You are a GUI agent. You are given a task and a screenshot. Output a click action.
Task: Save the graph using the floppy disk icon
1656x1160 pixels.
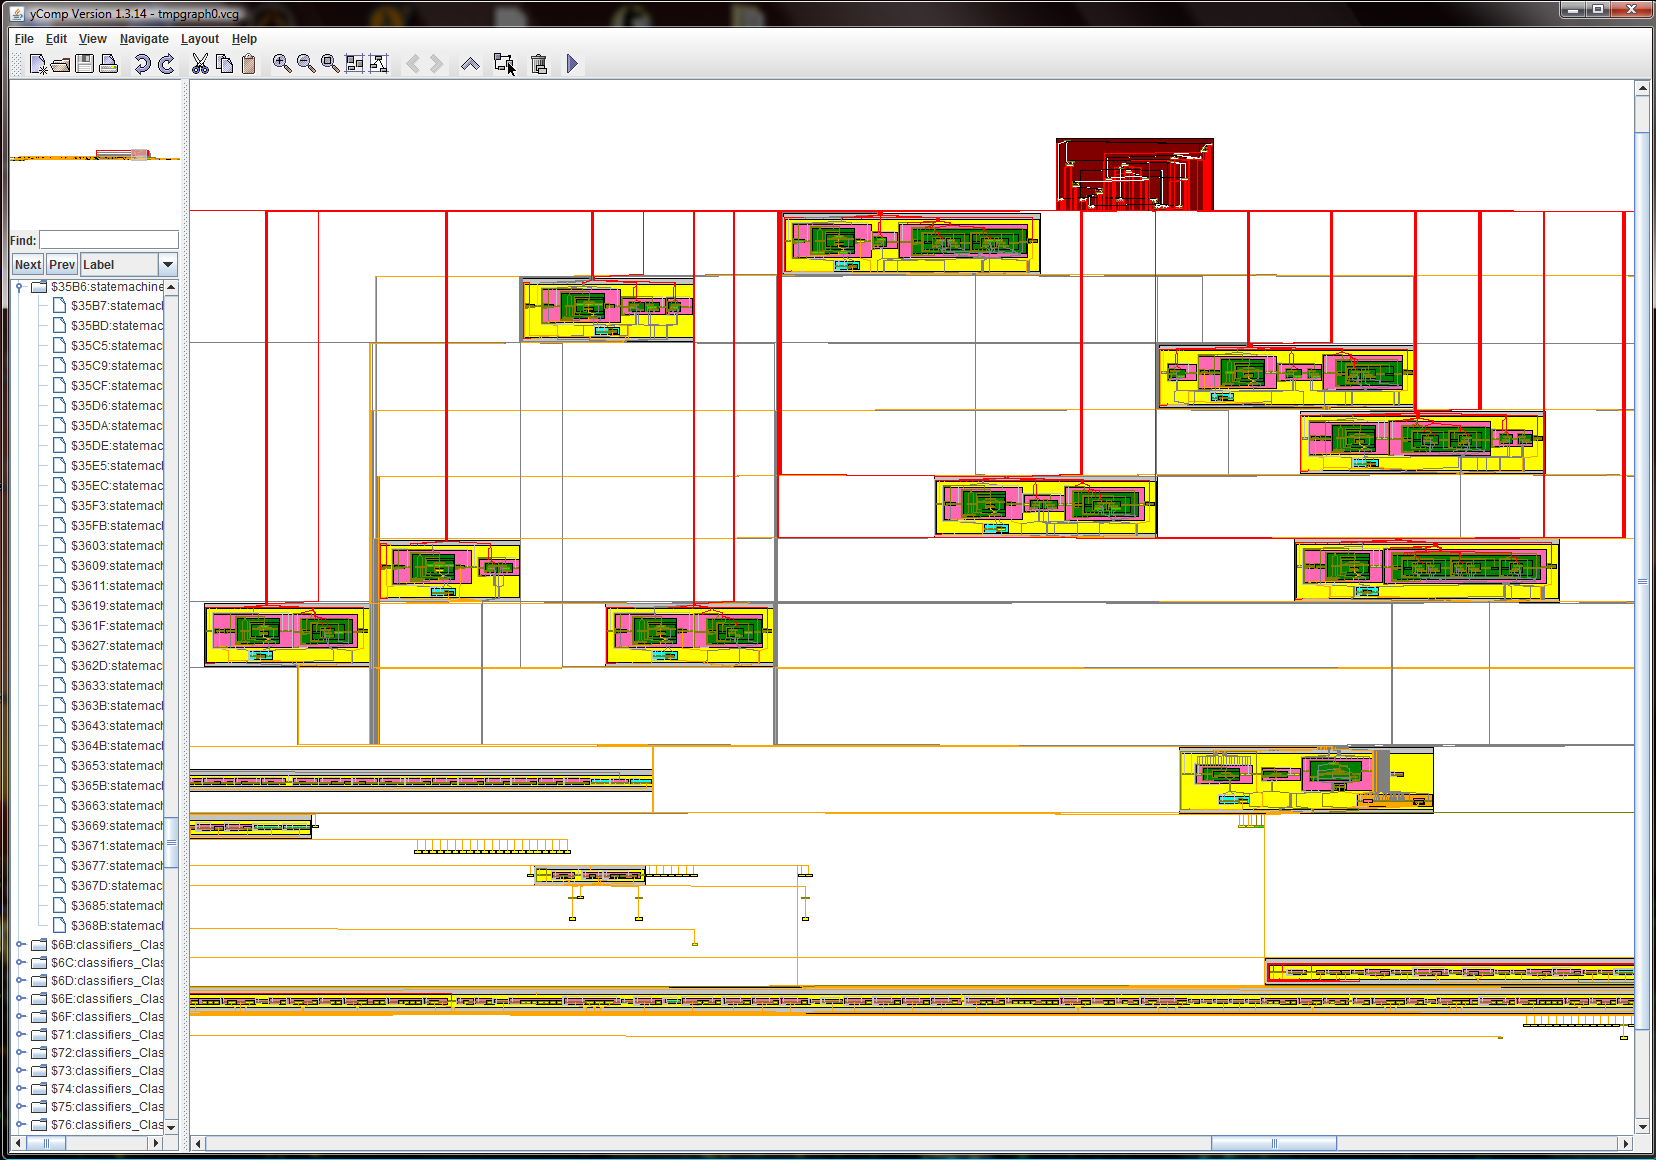point(85,64)
